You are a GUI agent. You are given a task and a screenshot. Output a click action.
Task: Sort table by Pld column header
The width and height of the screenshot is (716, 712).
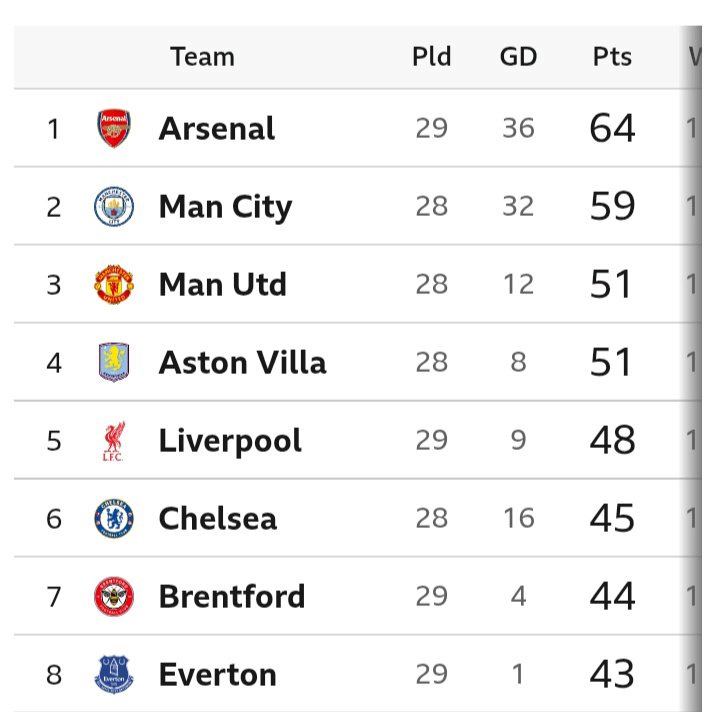(431, 57)
